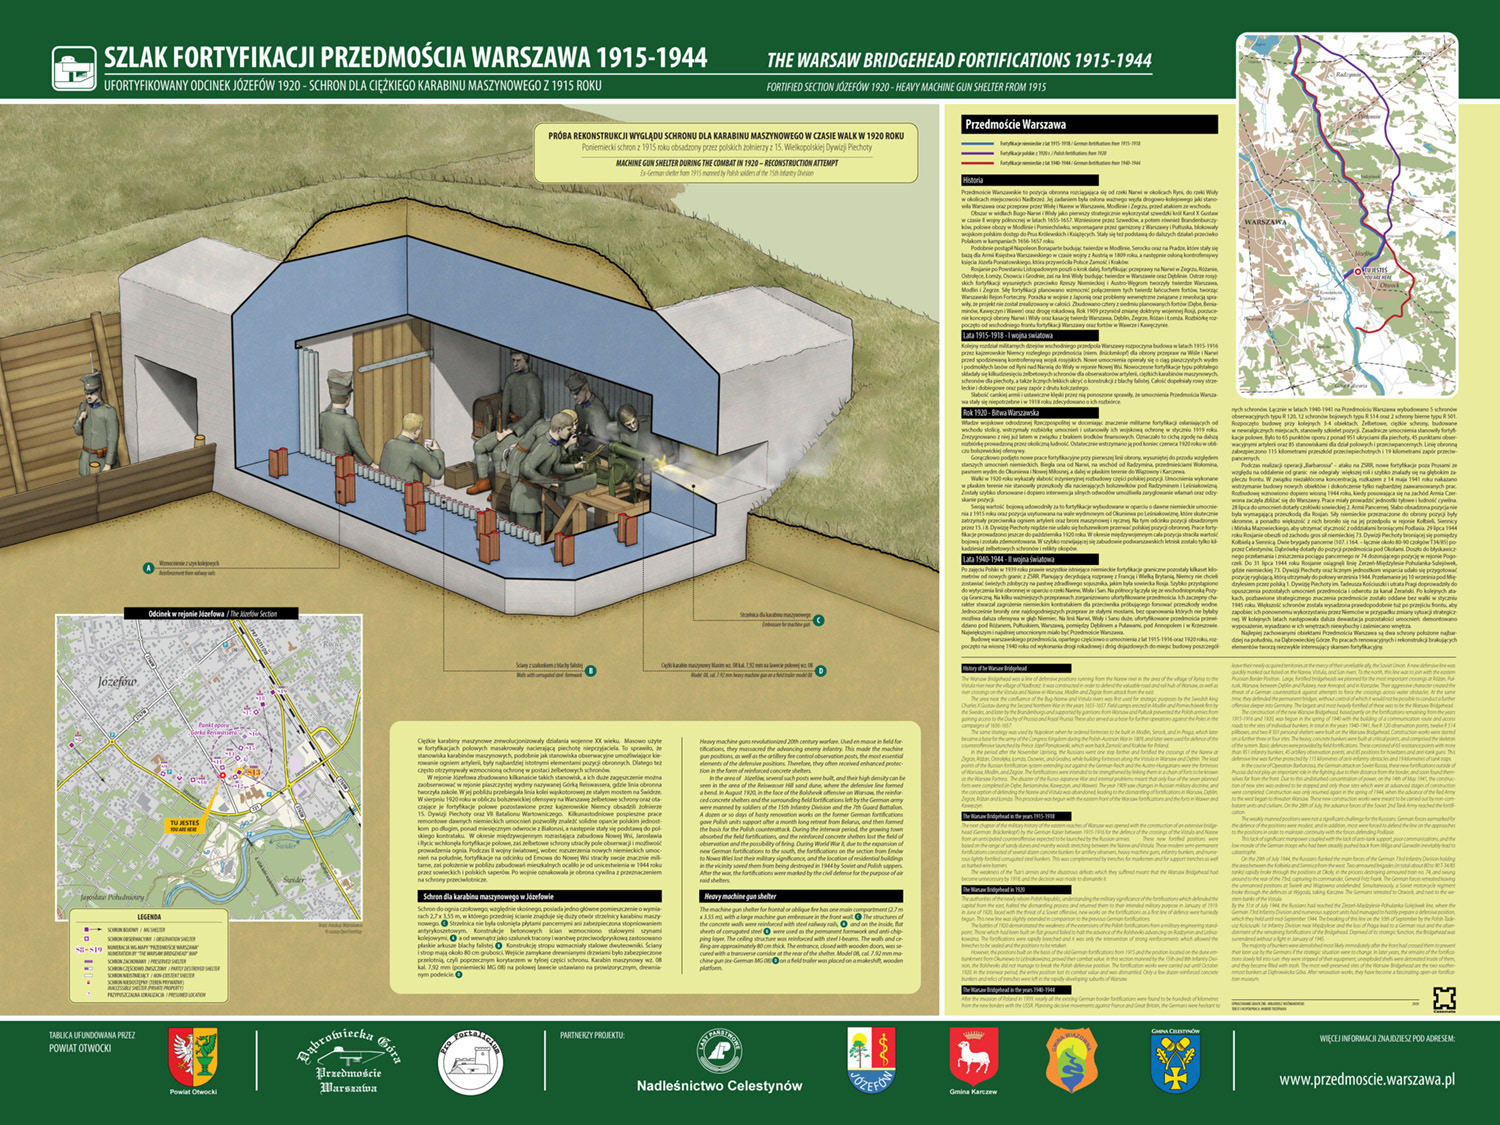Click the Józefów town crest
1500x1125 pixels.
(x=872, y=1060)
